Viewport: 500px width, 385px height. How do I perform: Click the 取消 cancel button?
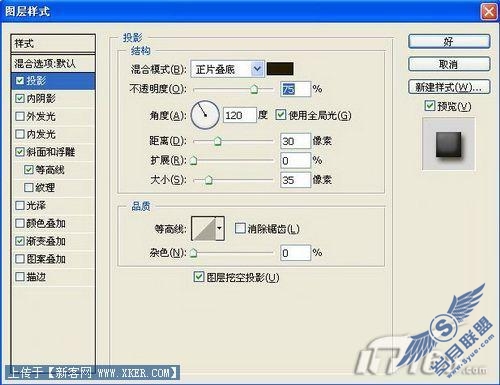point(449,64)
